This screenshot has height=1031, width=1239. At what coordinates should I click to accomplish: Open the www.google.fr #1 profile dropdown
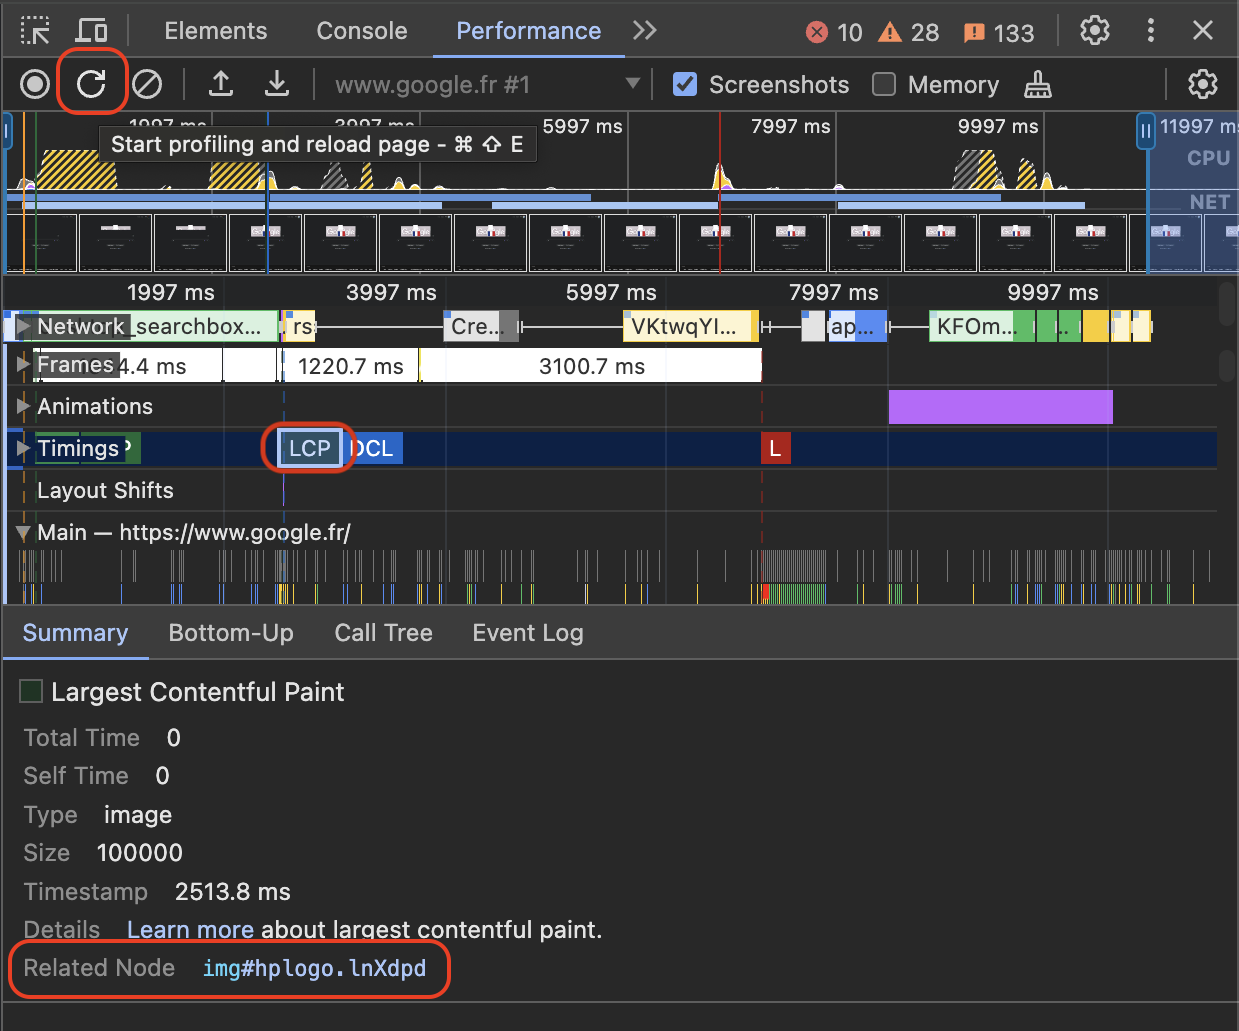coord(633,84)
